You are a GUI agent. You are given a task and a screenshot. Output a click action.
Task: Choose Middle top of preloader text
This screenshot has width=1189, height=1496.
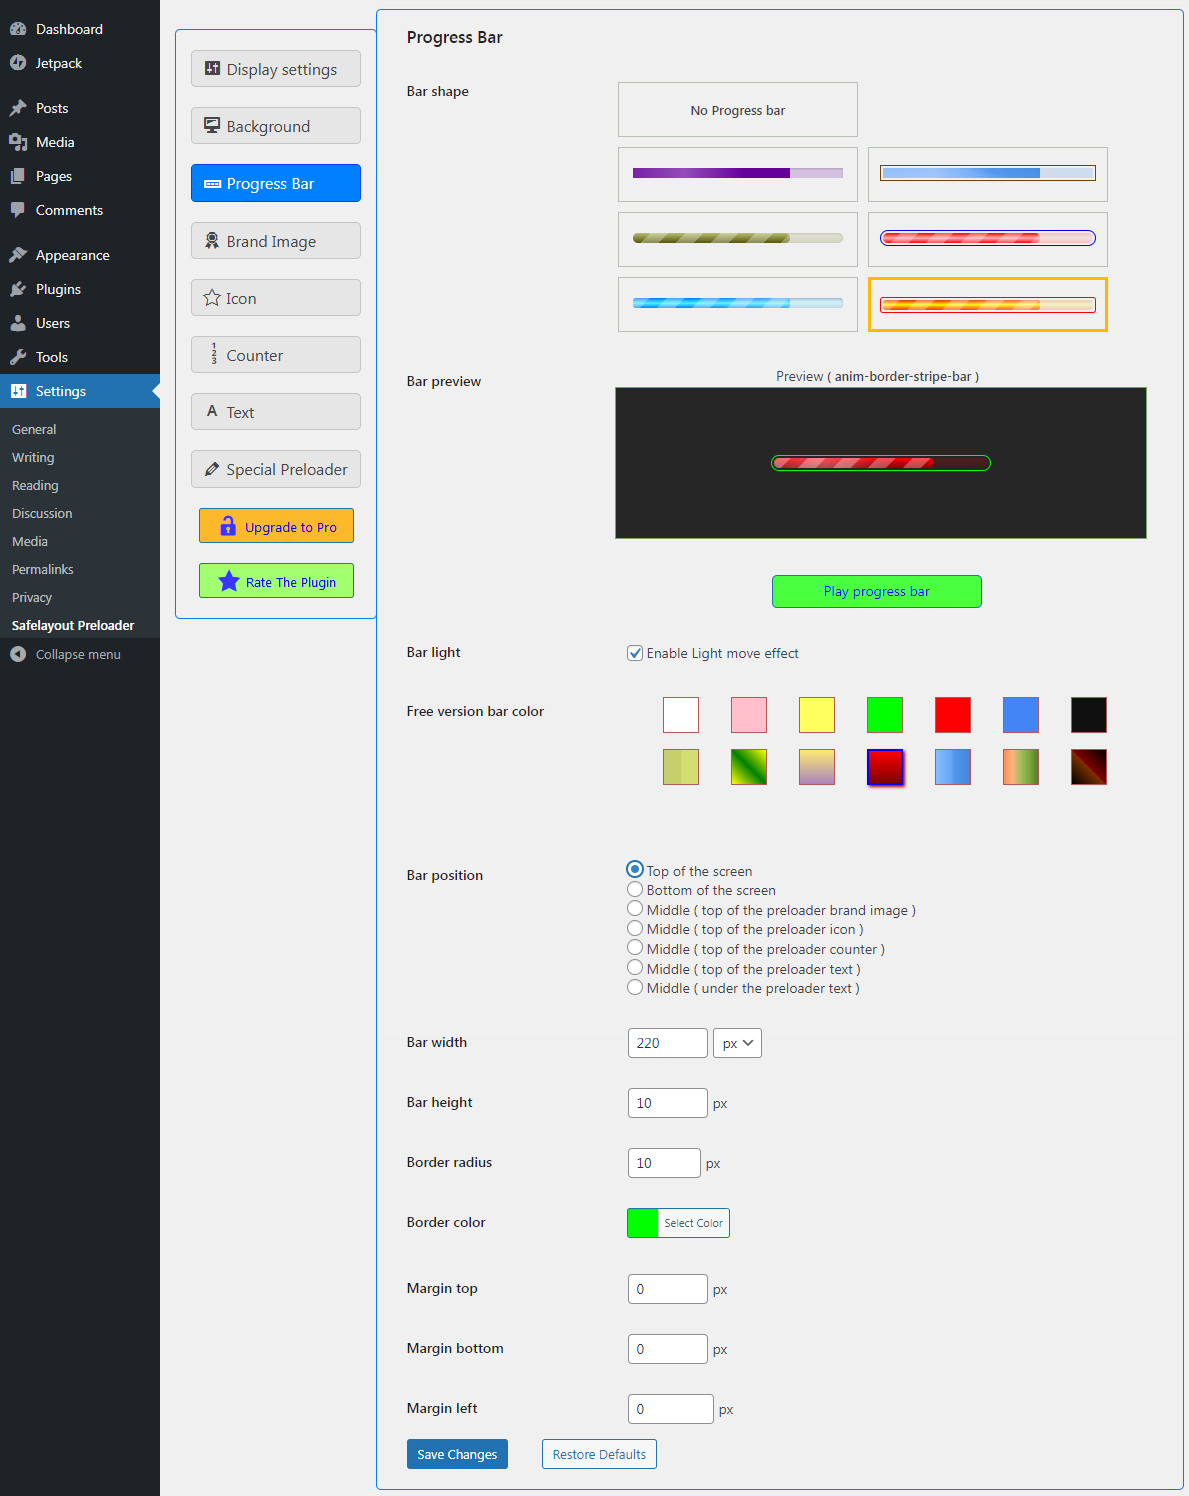(x=635, y=968)
